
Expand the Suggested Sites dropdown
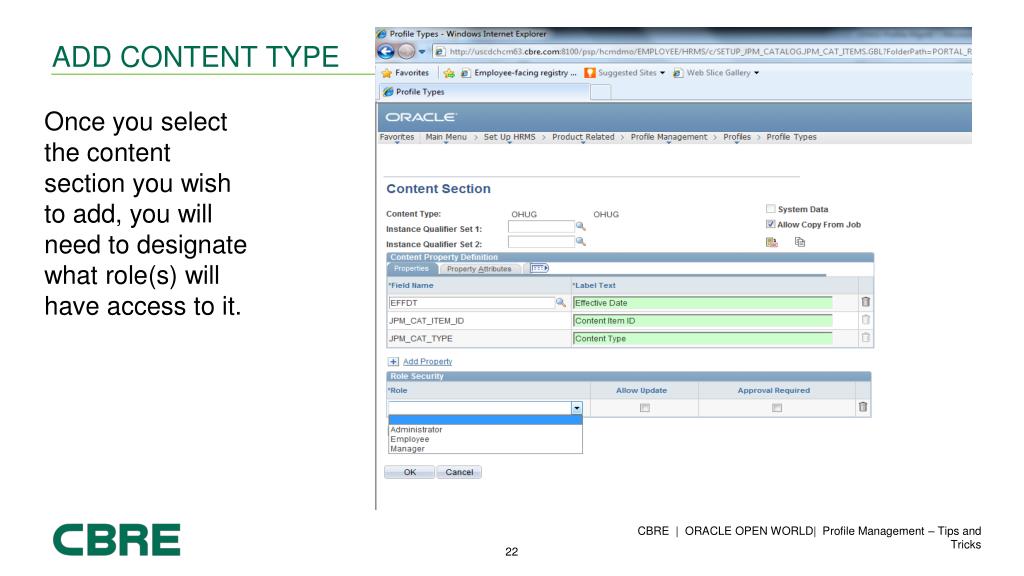[x=662, y=73]
